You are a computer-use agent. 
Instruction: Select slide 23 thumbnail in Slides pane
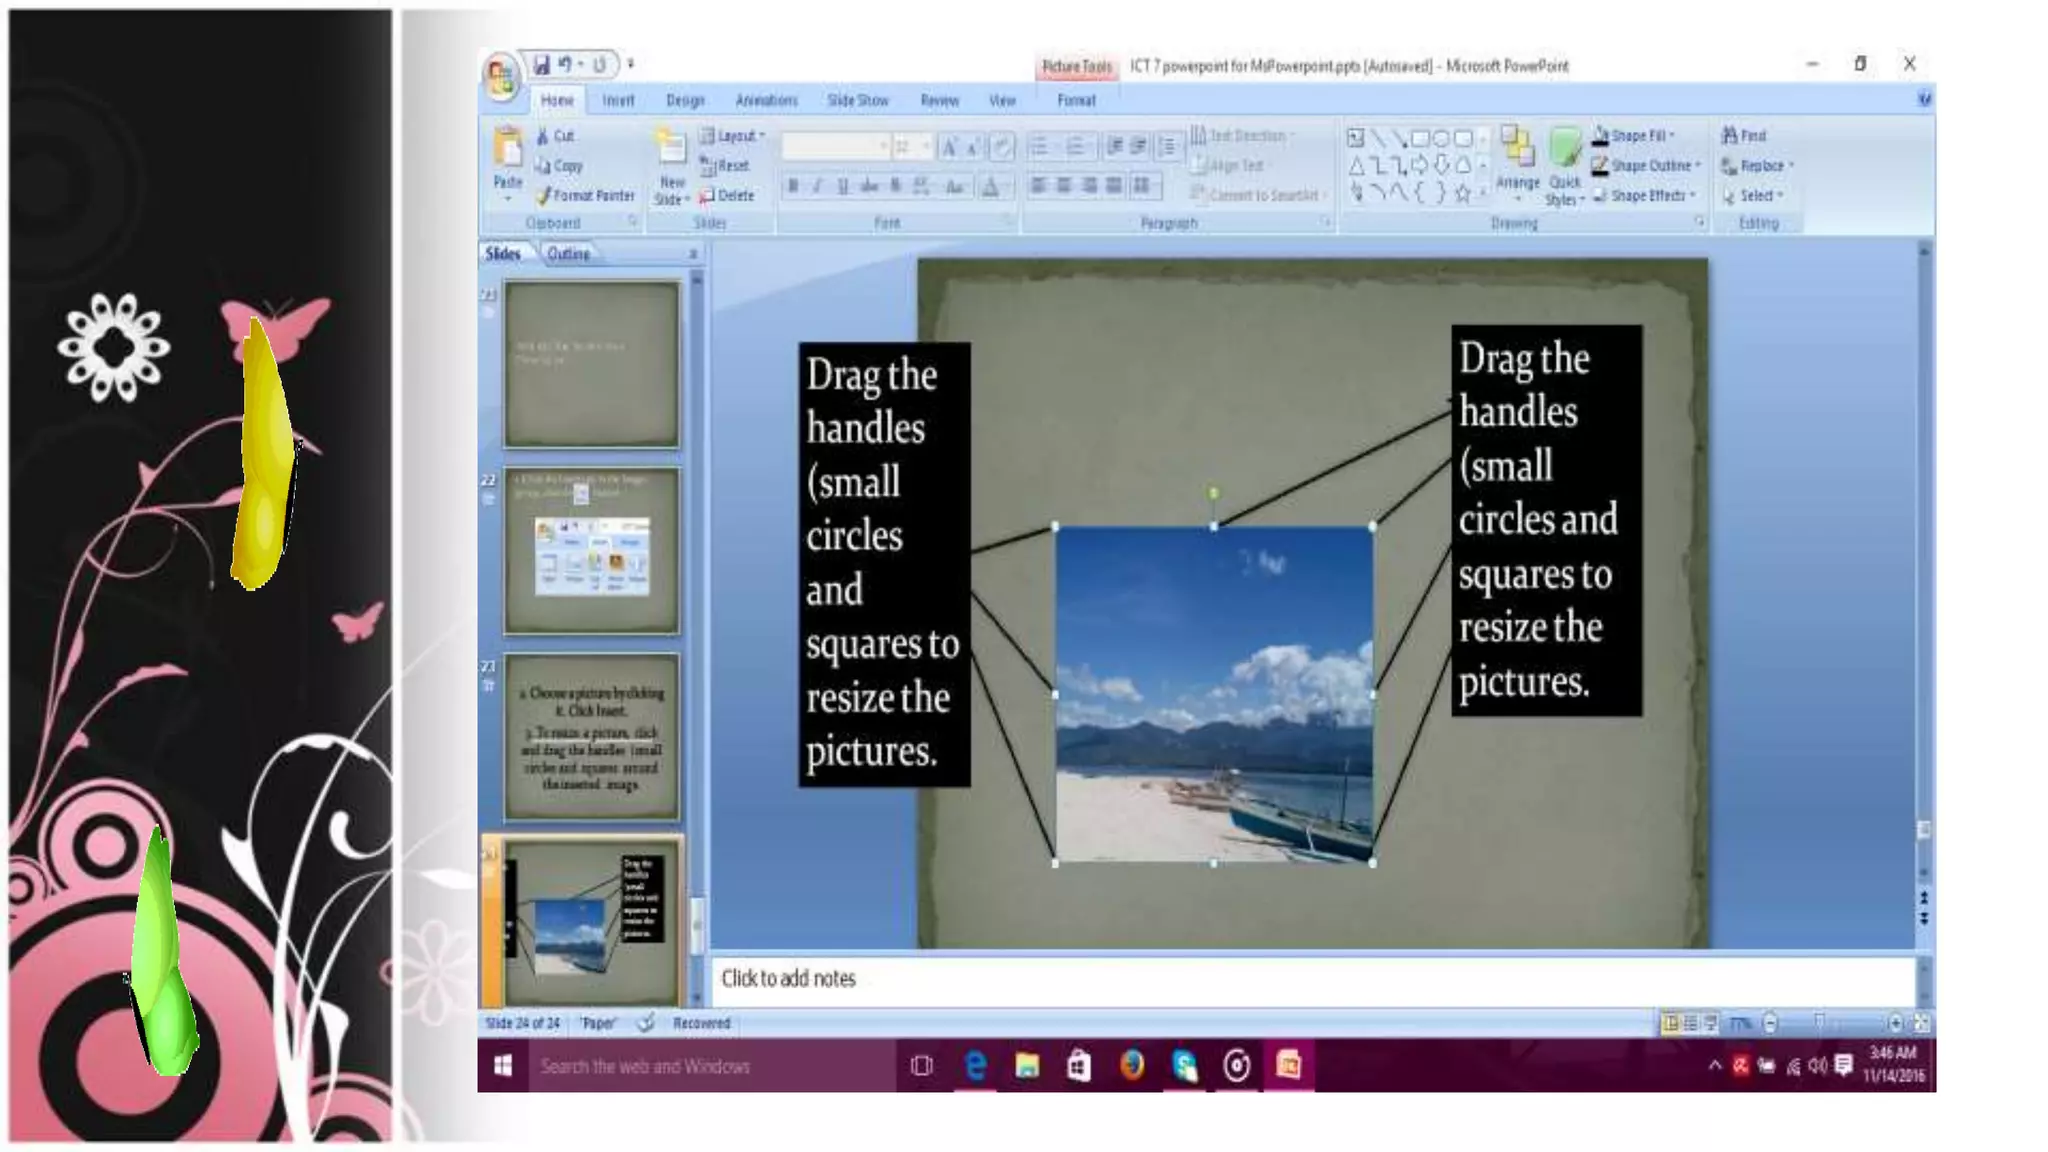coord(591,737)
